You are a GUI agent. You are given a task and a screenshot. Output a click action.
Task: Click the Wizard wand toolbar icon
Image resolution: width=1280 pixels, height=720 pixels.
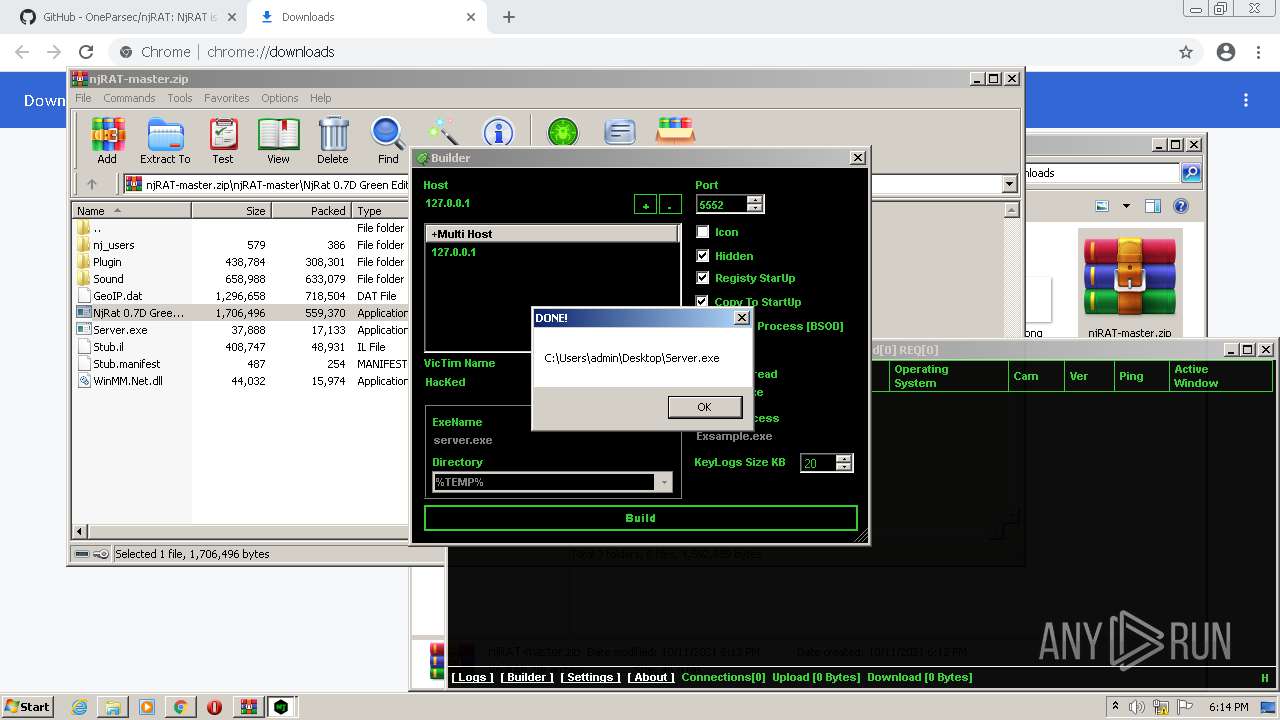[443, 131]
